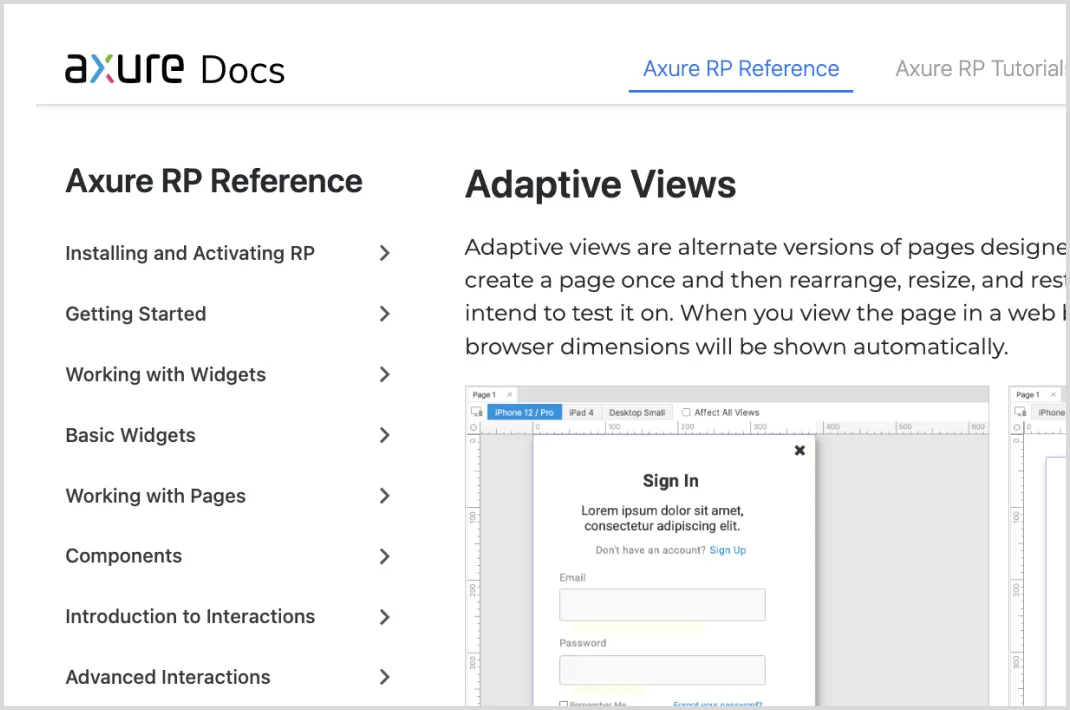Expand Installing and Activating RP chevron
The image size is (1070, 710).
click(x=384, y=254)
